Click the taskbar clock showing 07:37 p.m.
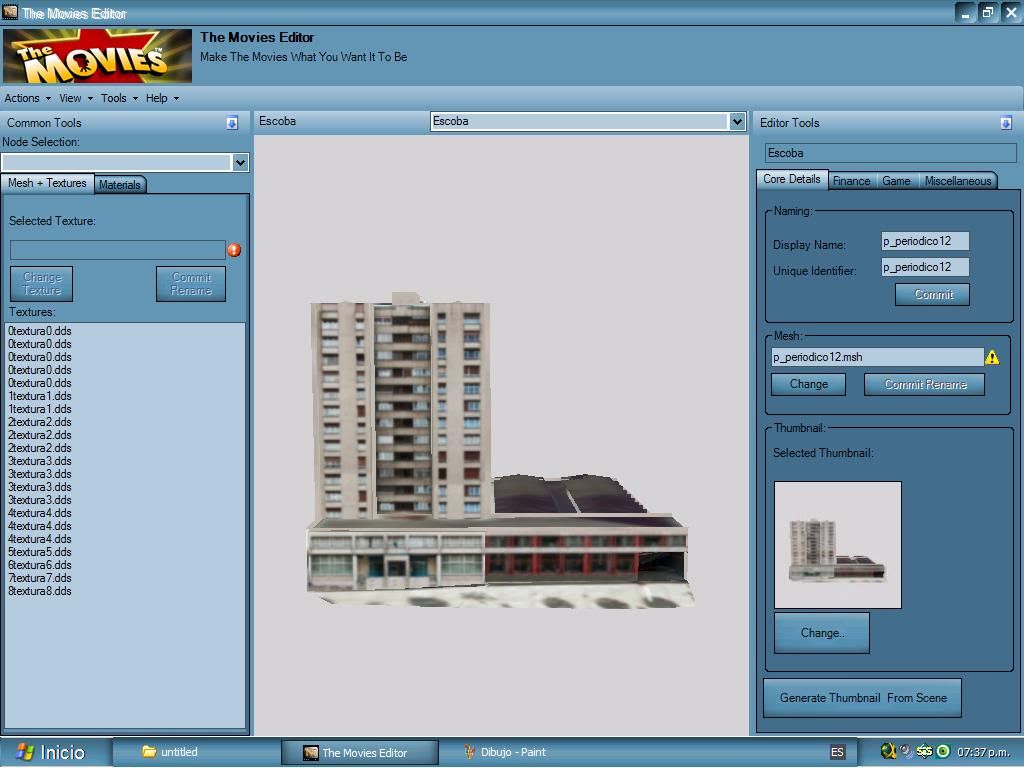This screenshot has height=768, width=1024. 983,752
